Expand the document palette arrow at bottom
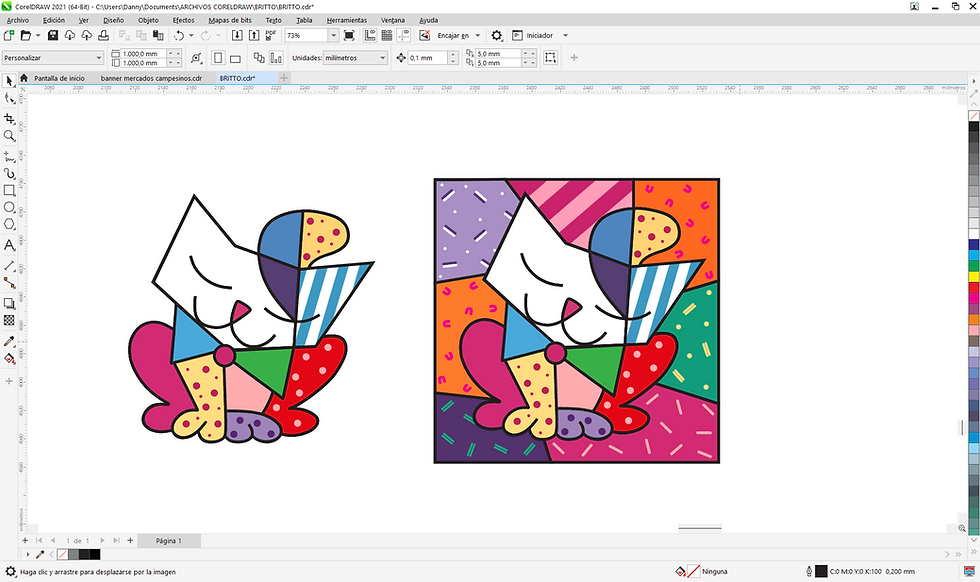Screen dimensions: 980x582 pos(28,554)
